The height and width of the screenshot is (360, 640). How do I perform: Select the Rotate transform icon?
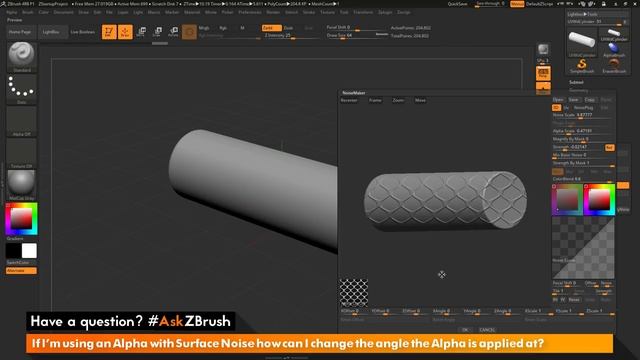tap(173, 32)
